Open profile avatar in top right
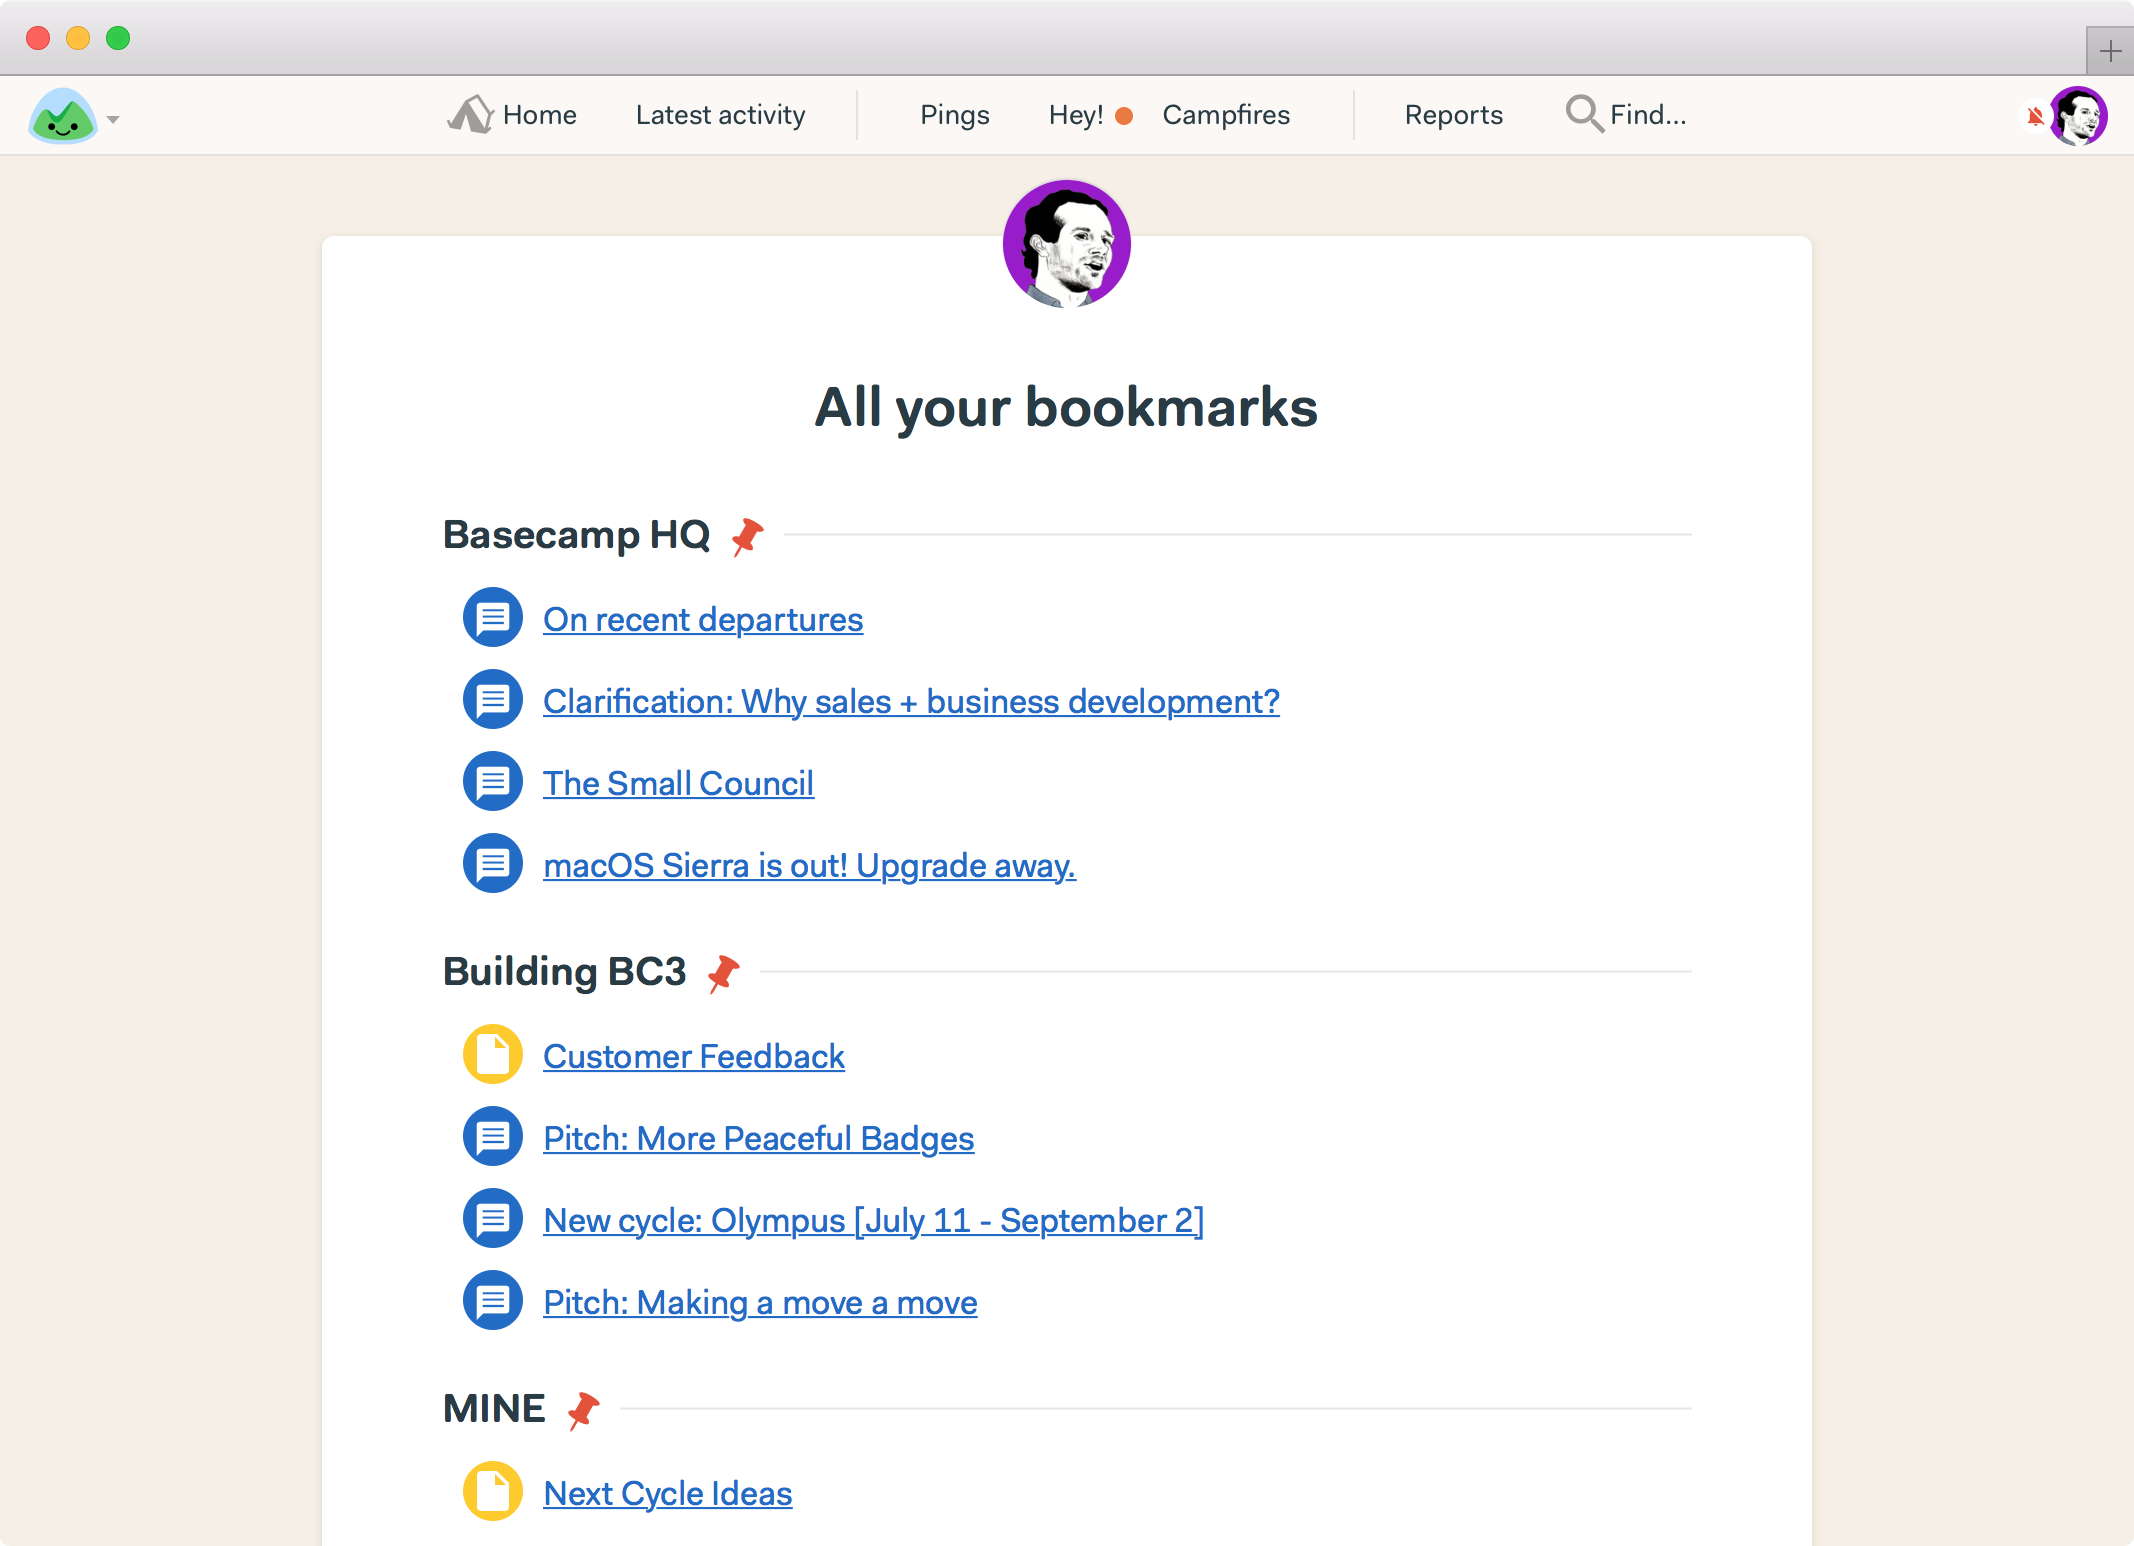 coord(2078,116)
